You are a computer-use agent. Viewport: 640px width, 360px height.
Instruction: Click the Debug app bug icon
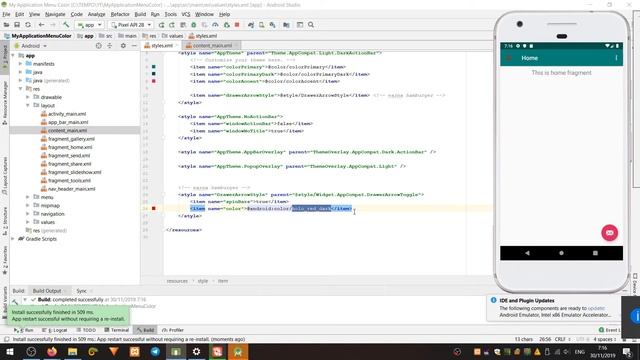194,25
